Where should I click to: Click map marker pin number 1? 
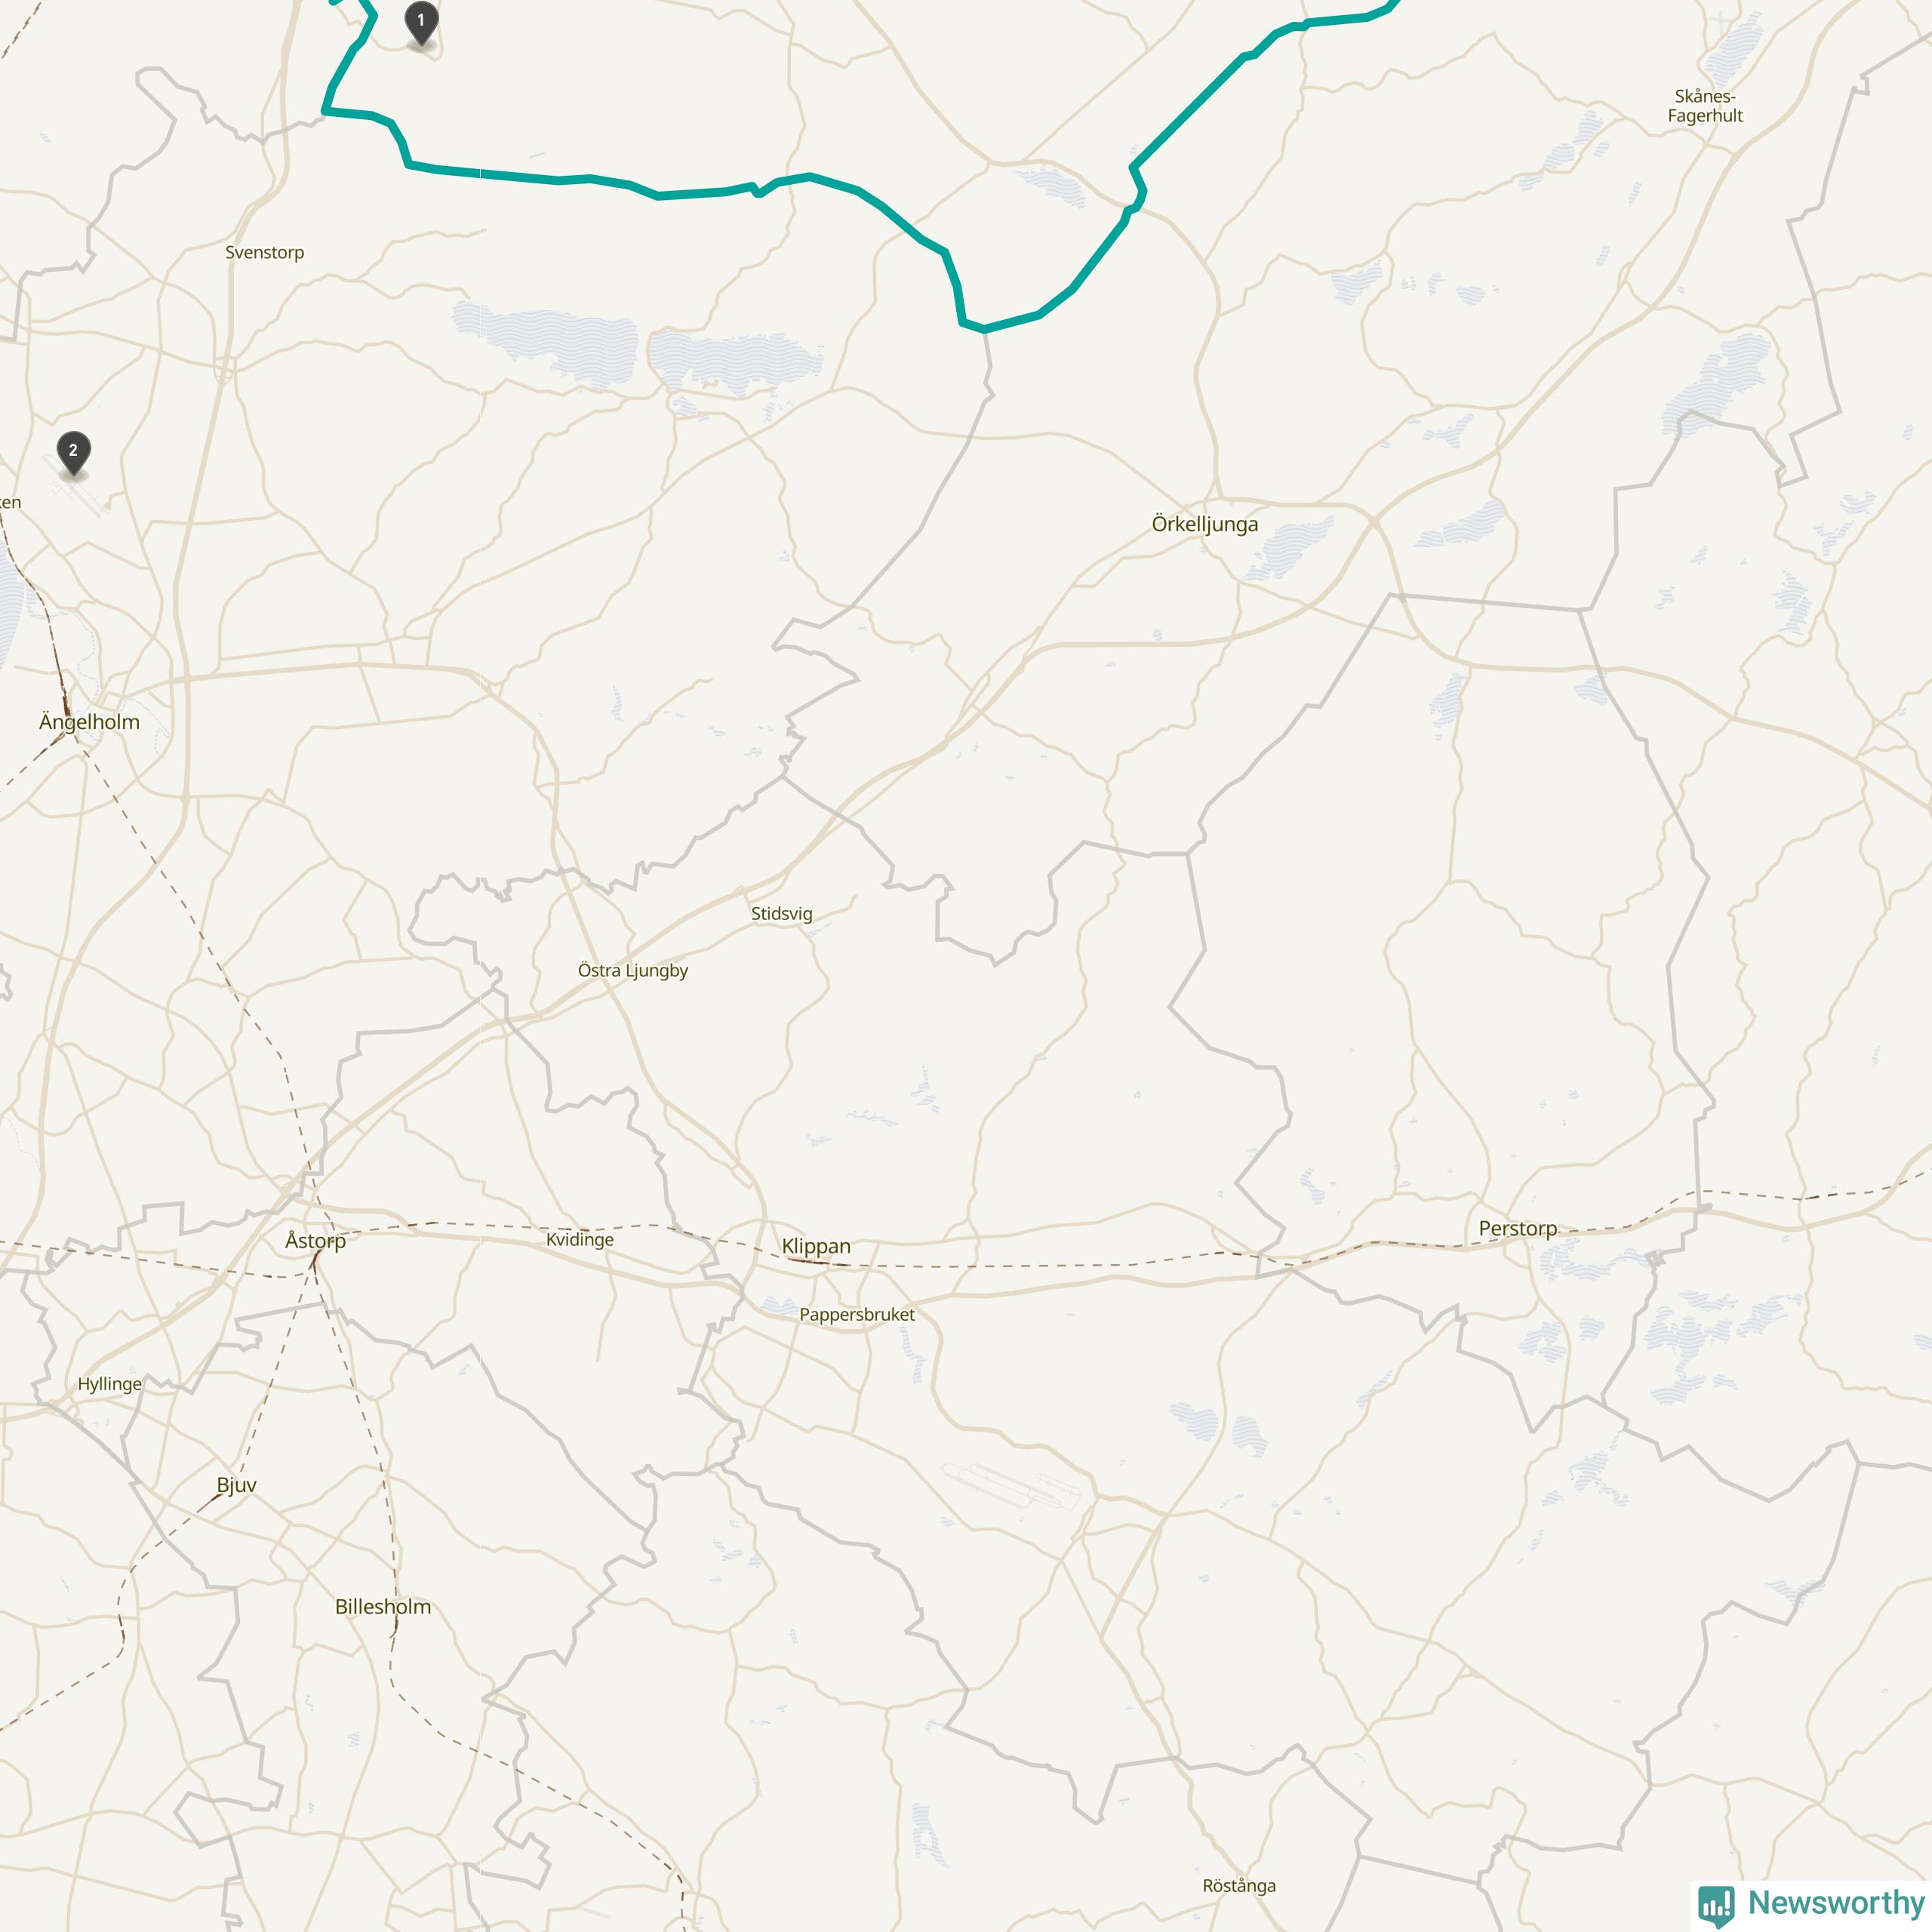coord(421,22)
